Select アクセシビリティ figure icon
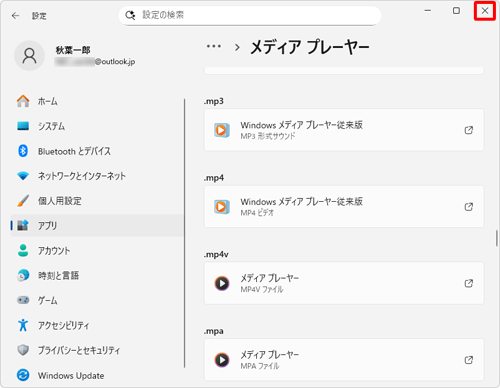 pyautogui.click(x=23, y=325)
